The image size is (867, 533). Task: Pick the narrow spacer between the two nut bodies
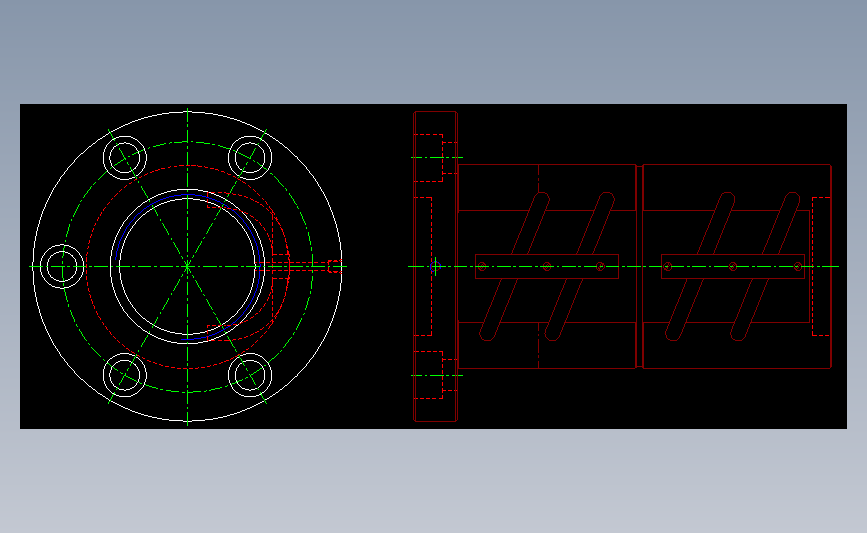(x=640, y=266)
